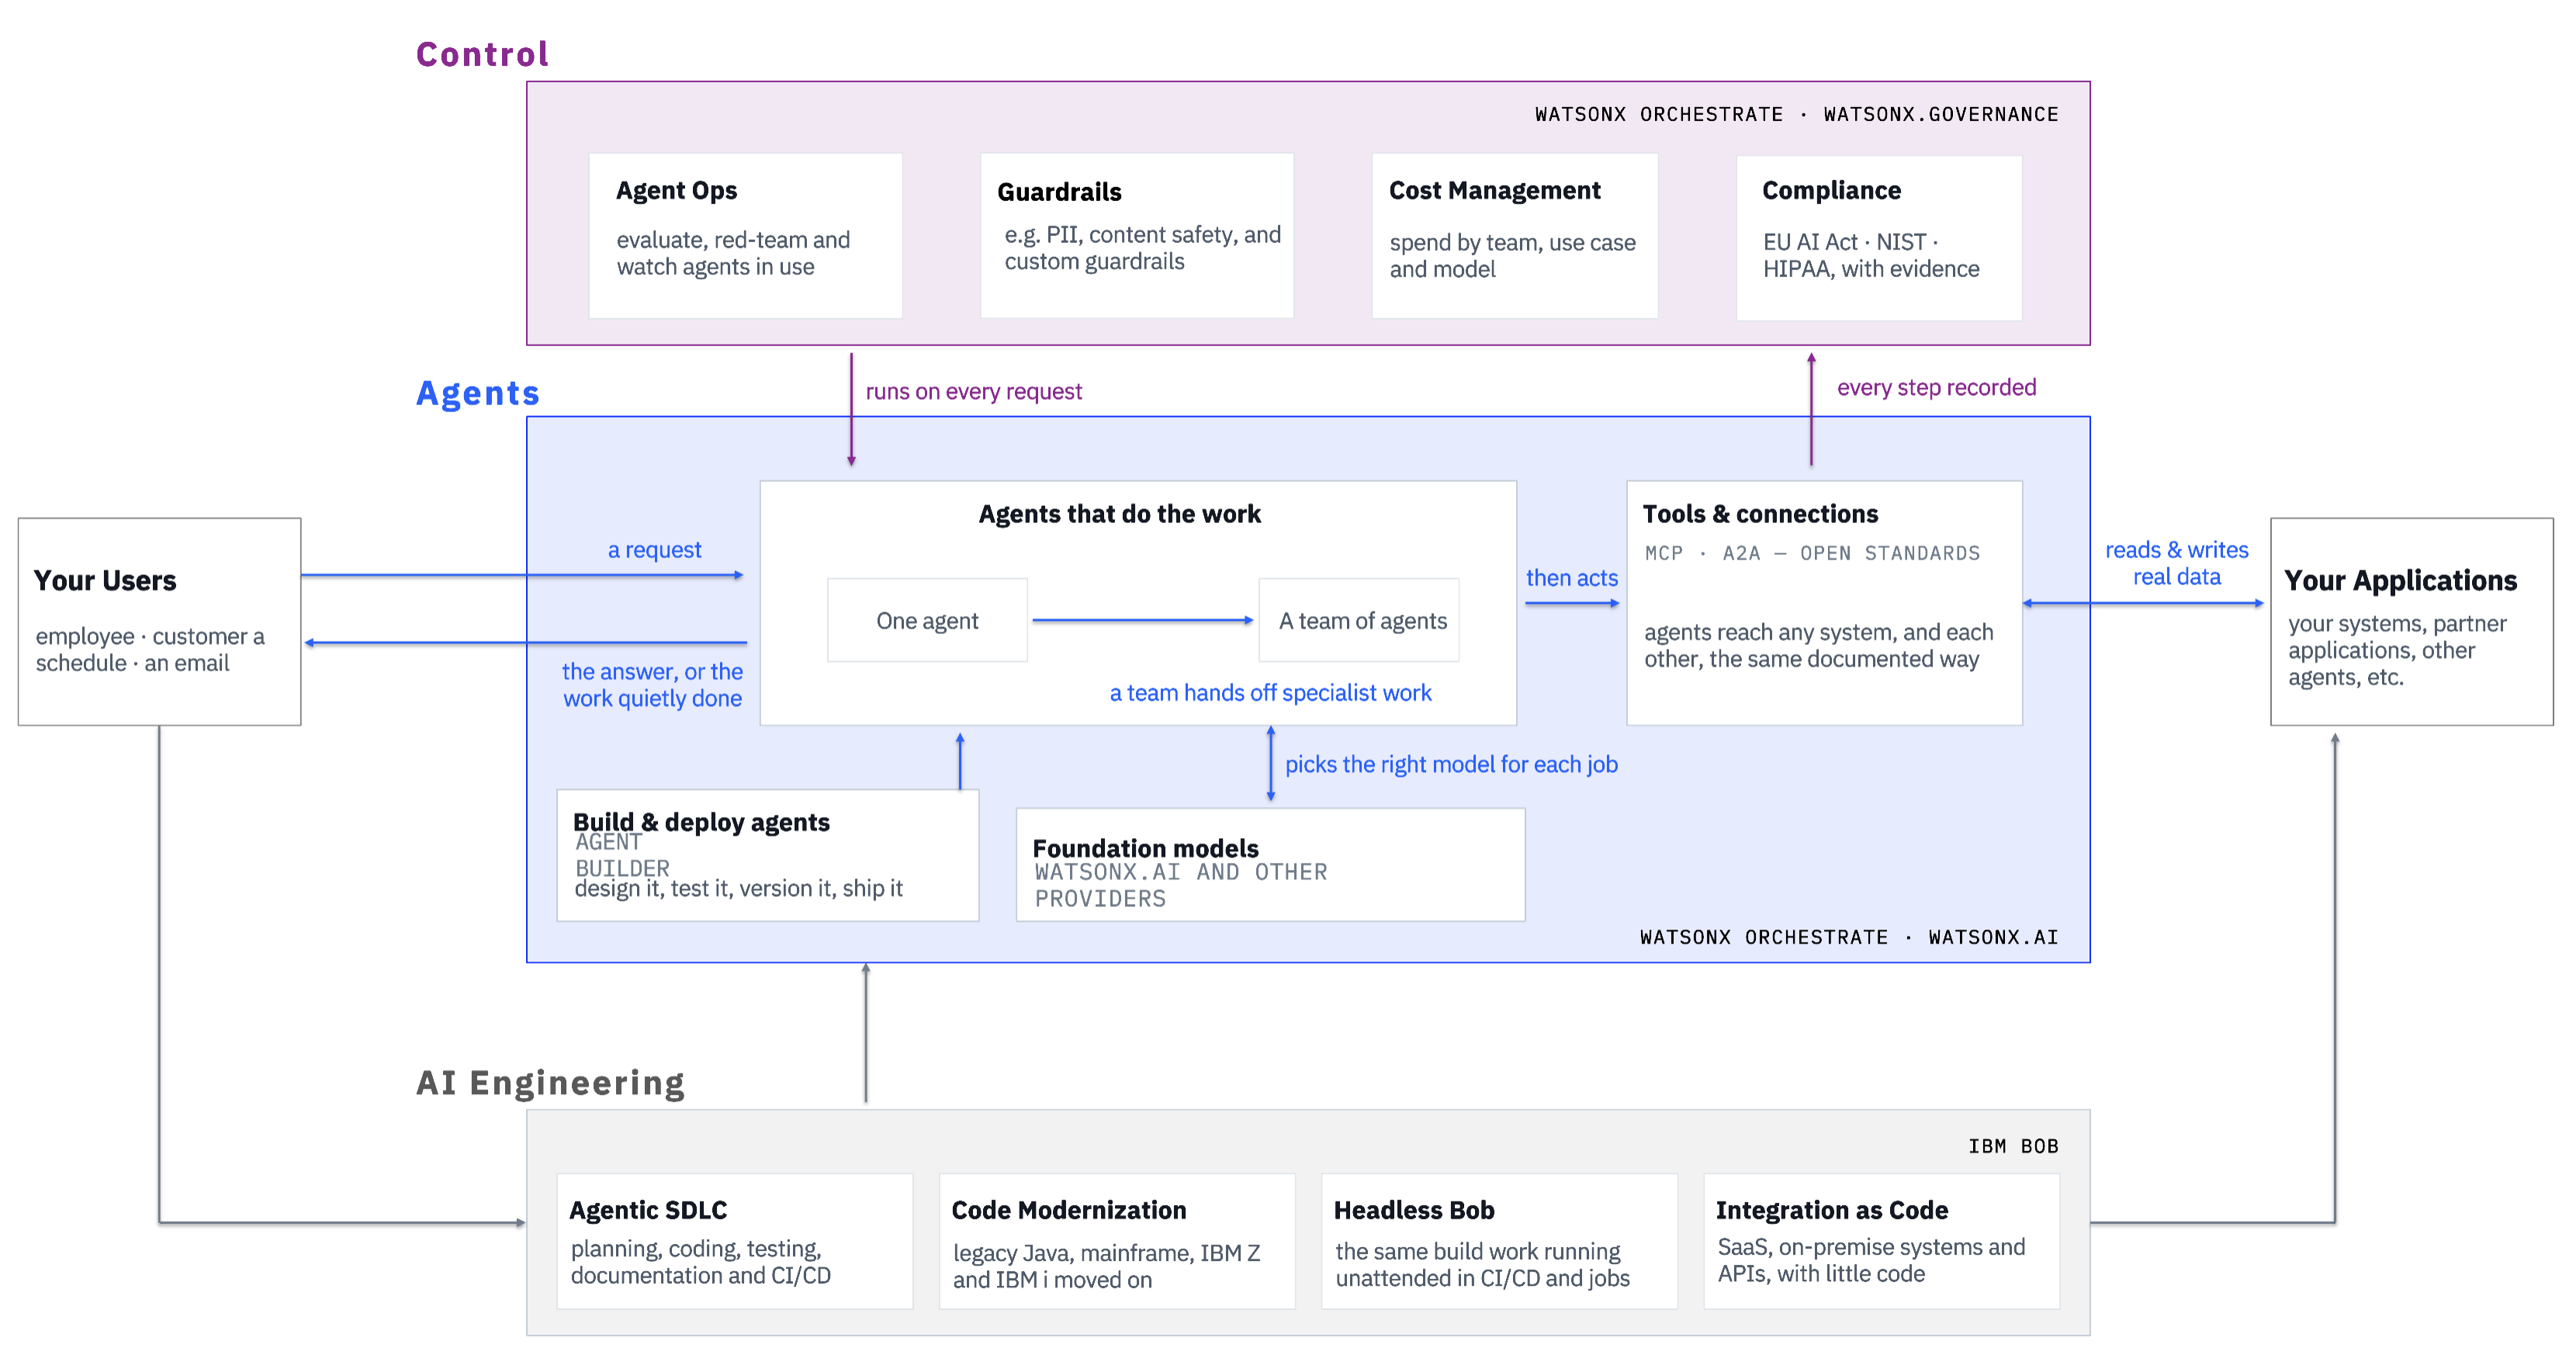Select the One agent box

927,620
